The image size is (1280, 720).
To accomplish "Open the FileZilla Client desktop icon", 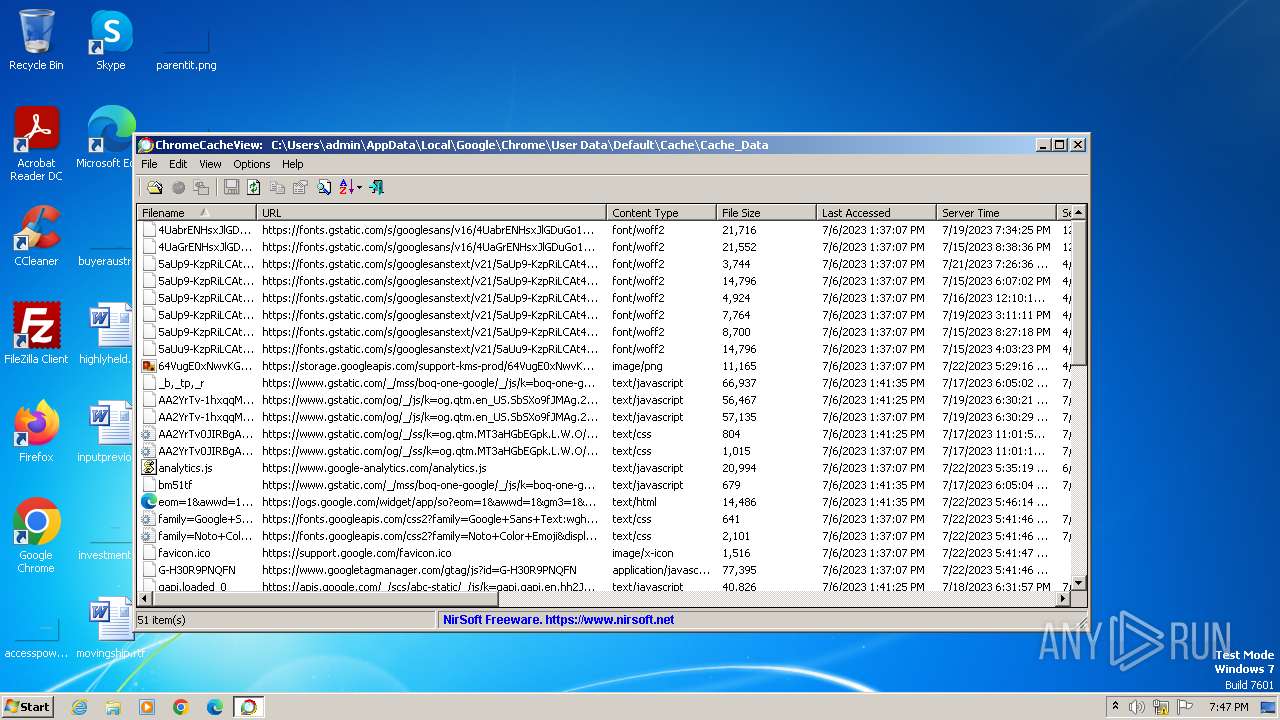I will coord(36,333).
